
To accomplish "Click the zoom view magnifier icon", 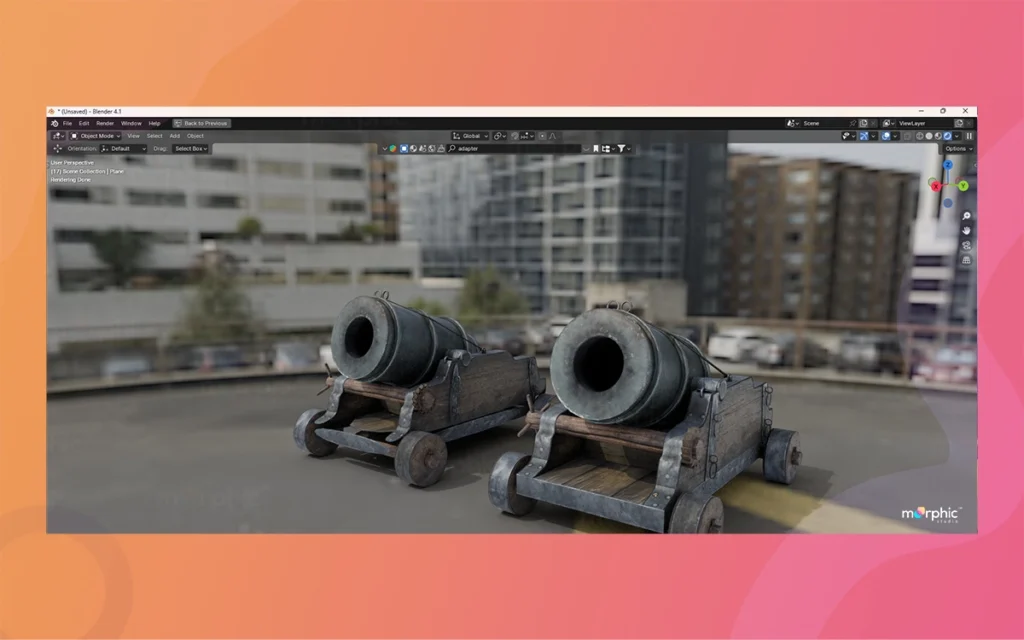I will (967, 216).
